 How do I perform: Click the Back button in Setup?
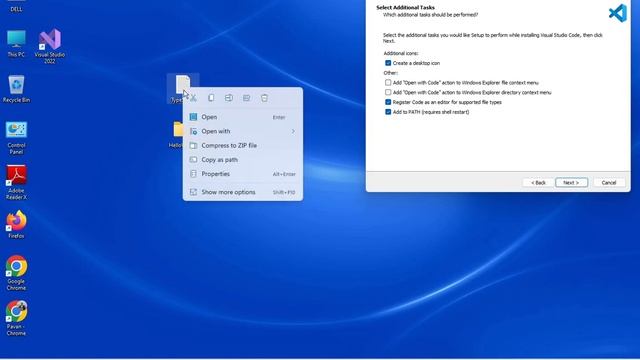pos(538,183)
